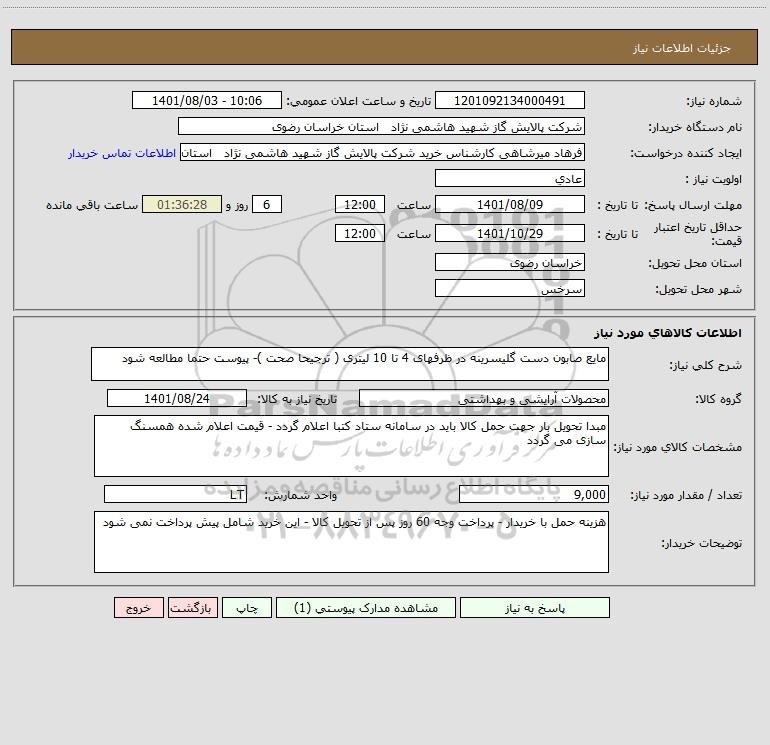Click the جزئیات اطلاعات نیاز header title
The width and height of the screenshot is (770, 745).
pyautogui.click(x=681, y=48)
